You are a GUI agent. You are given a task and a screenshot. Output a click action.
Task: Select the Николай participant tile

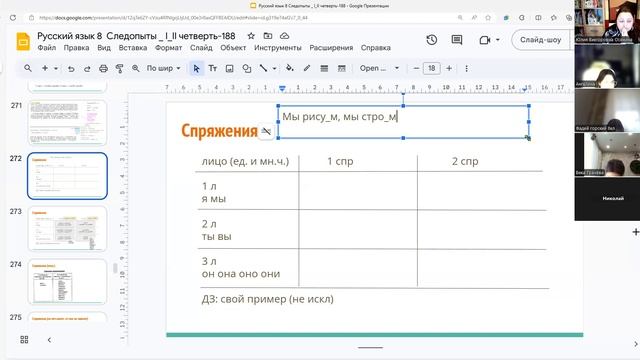tap(607, 199)
